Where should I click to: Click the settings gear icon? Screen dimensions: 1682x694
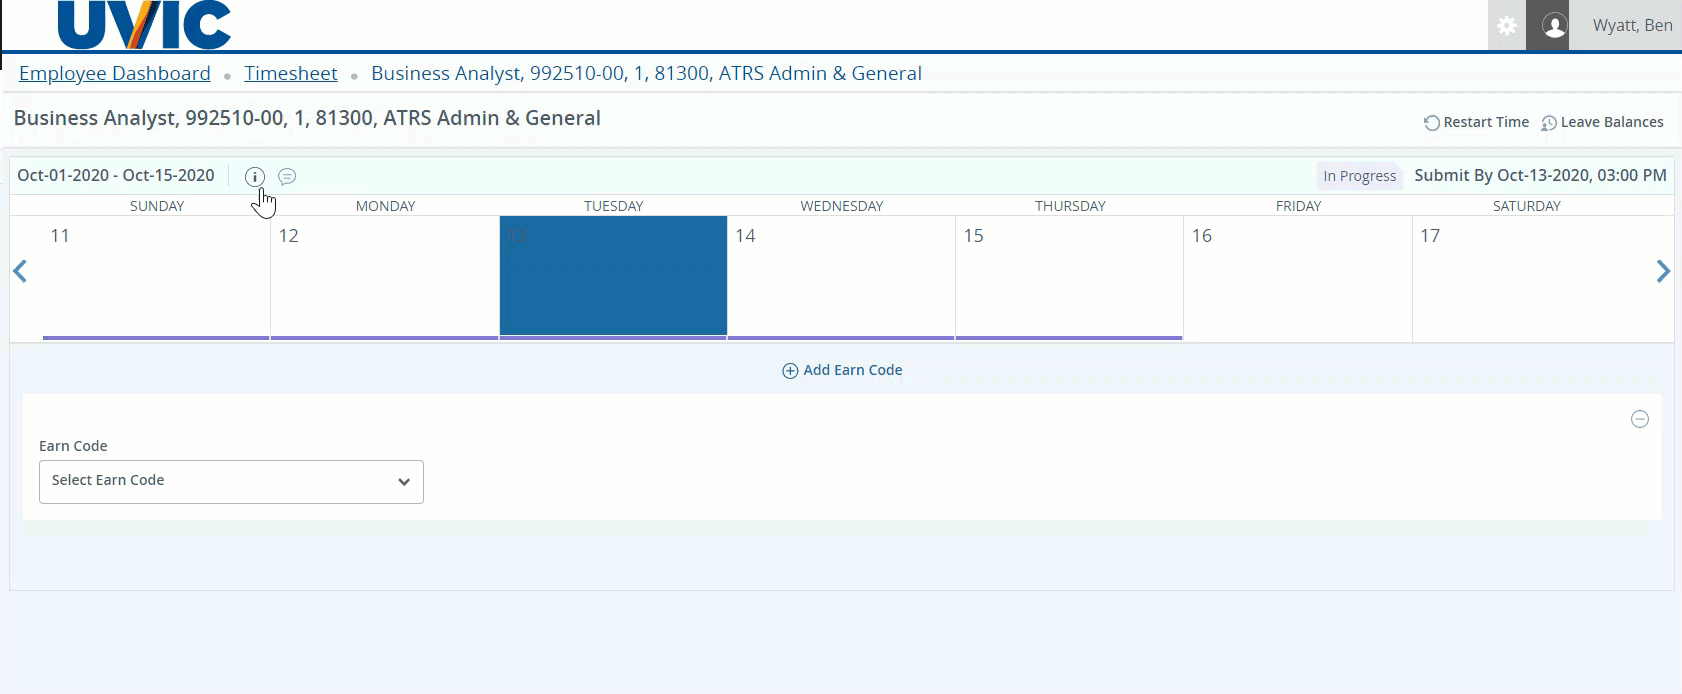[1507, 26]
